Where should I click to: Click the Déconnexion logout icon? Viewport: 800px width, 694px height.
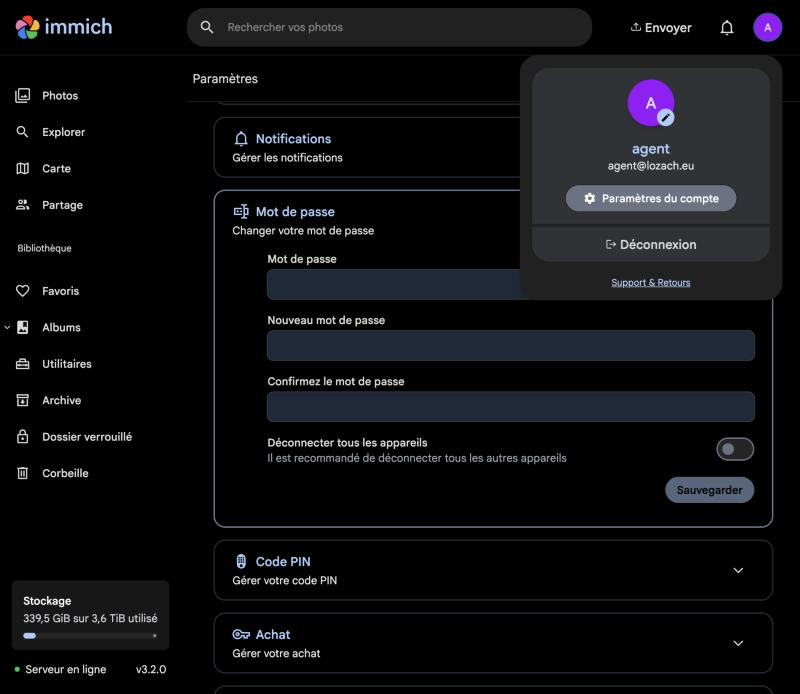click(x=610, y=244)
